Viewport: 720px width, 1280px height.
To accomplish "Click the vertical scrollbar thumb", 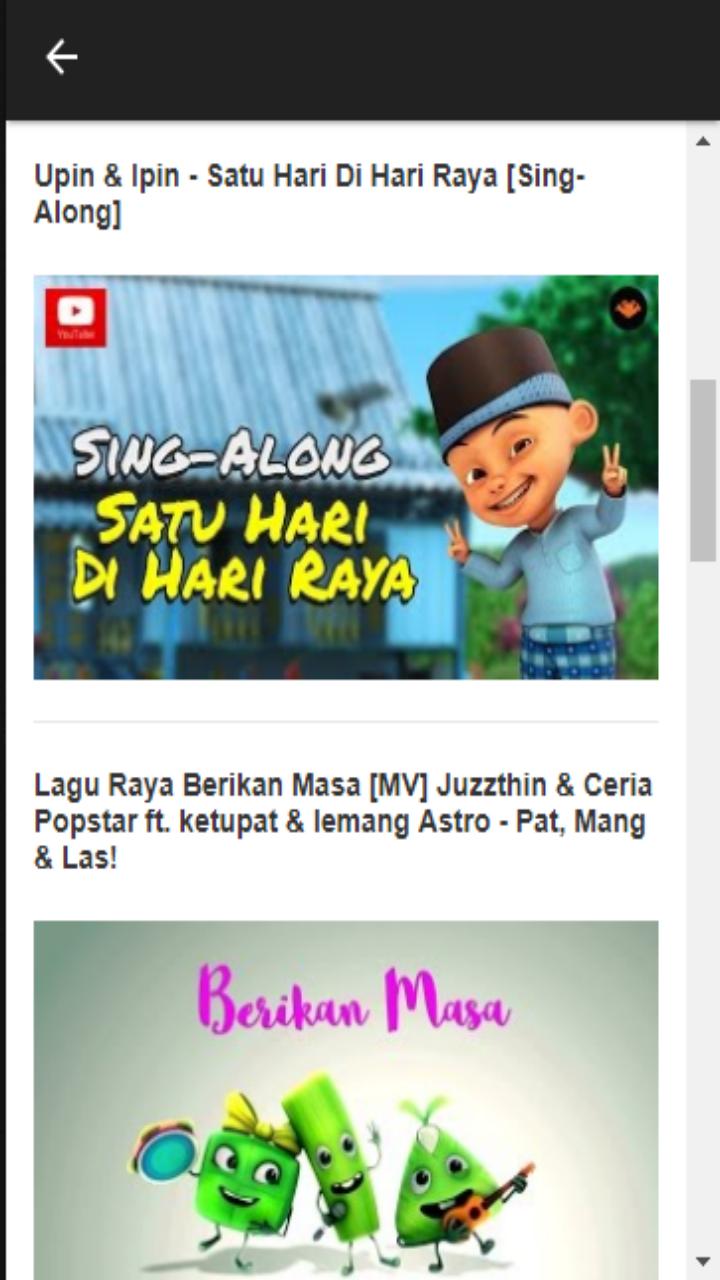I will [703, 470].
